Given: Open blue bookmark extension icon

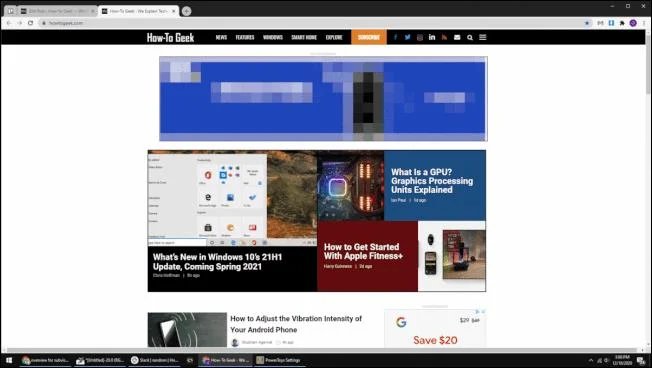Looking at the screenshot, I should [611, 23].
